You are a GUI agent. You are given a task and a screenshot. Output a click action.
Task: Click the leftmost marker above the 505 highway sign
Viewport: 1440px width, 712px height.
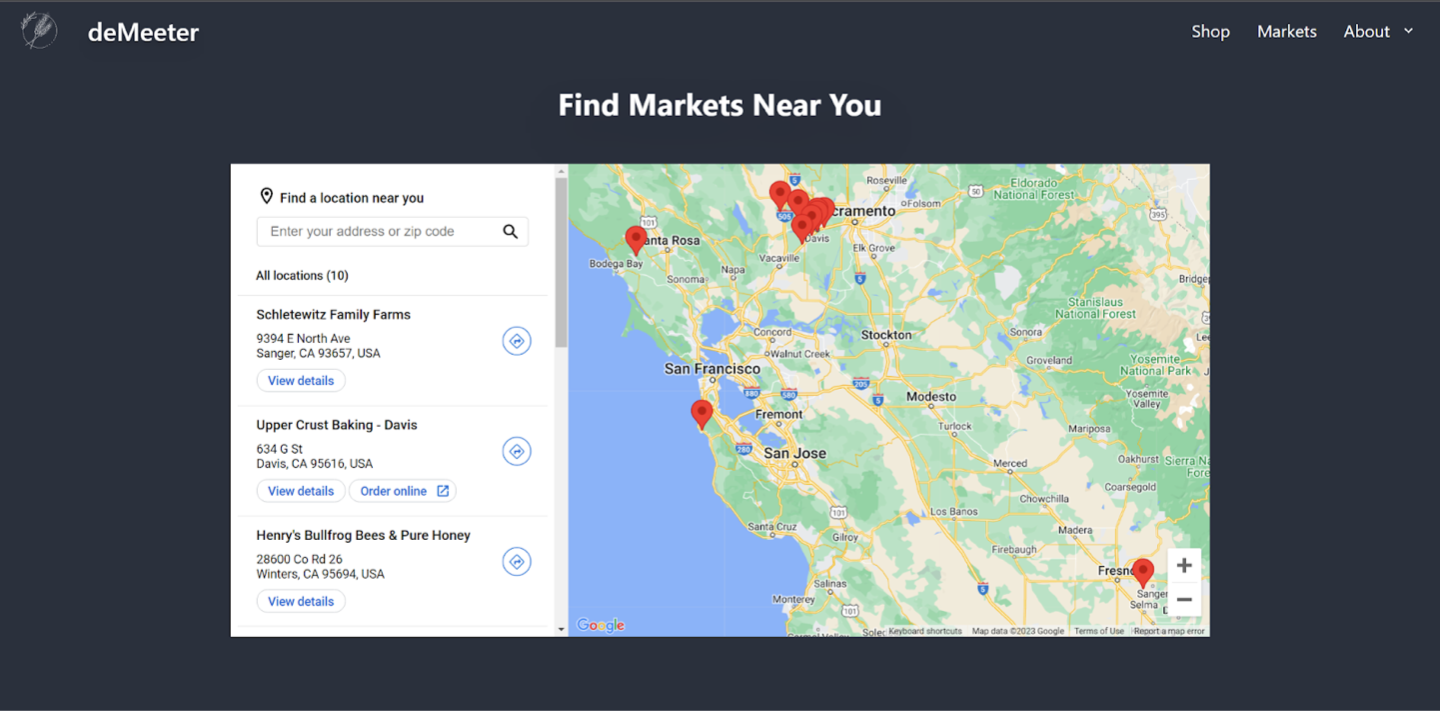pyautogui.click(x=779, y=194)
